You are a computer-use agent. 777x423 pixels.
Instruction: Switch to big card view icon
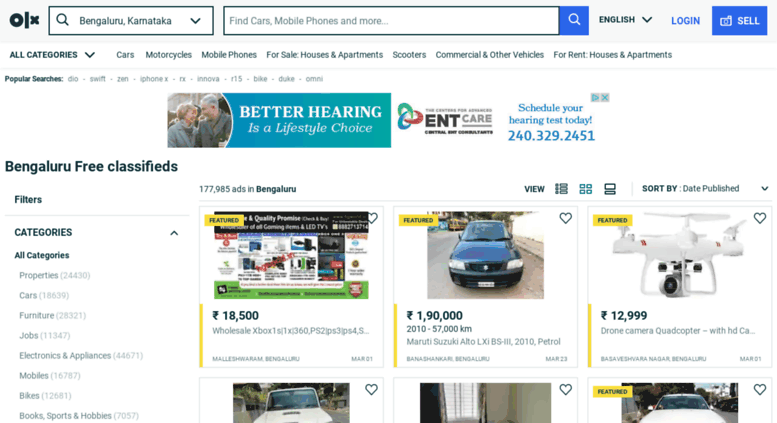tap(610, 189)
